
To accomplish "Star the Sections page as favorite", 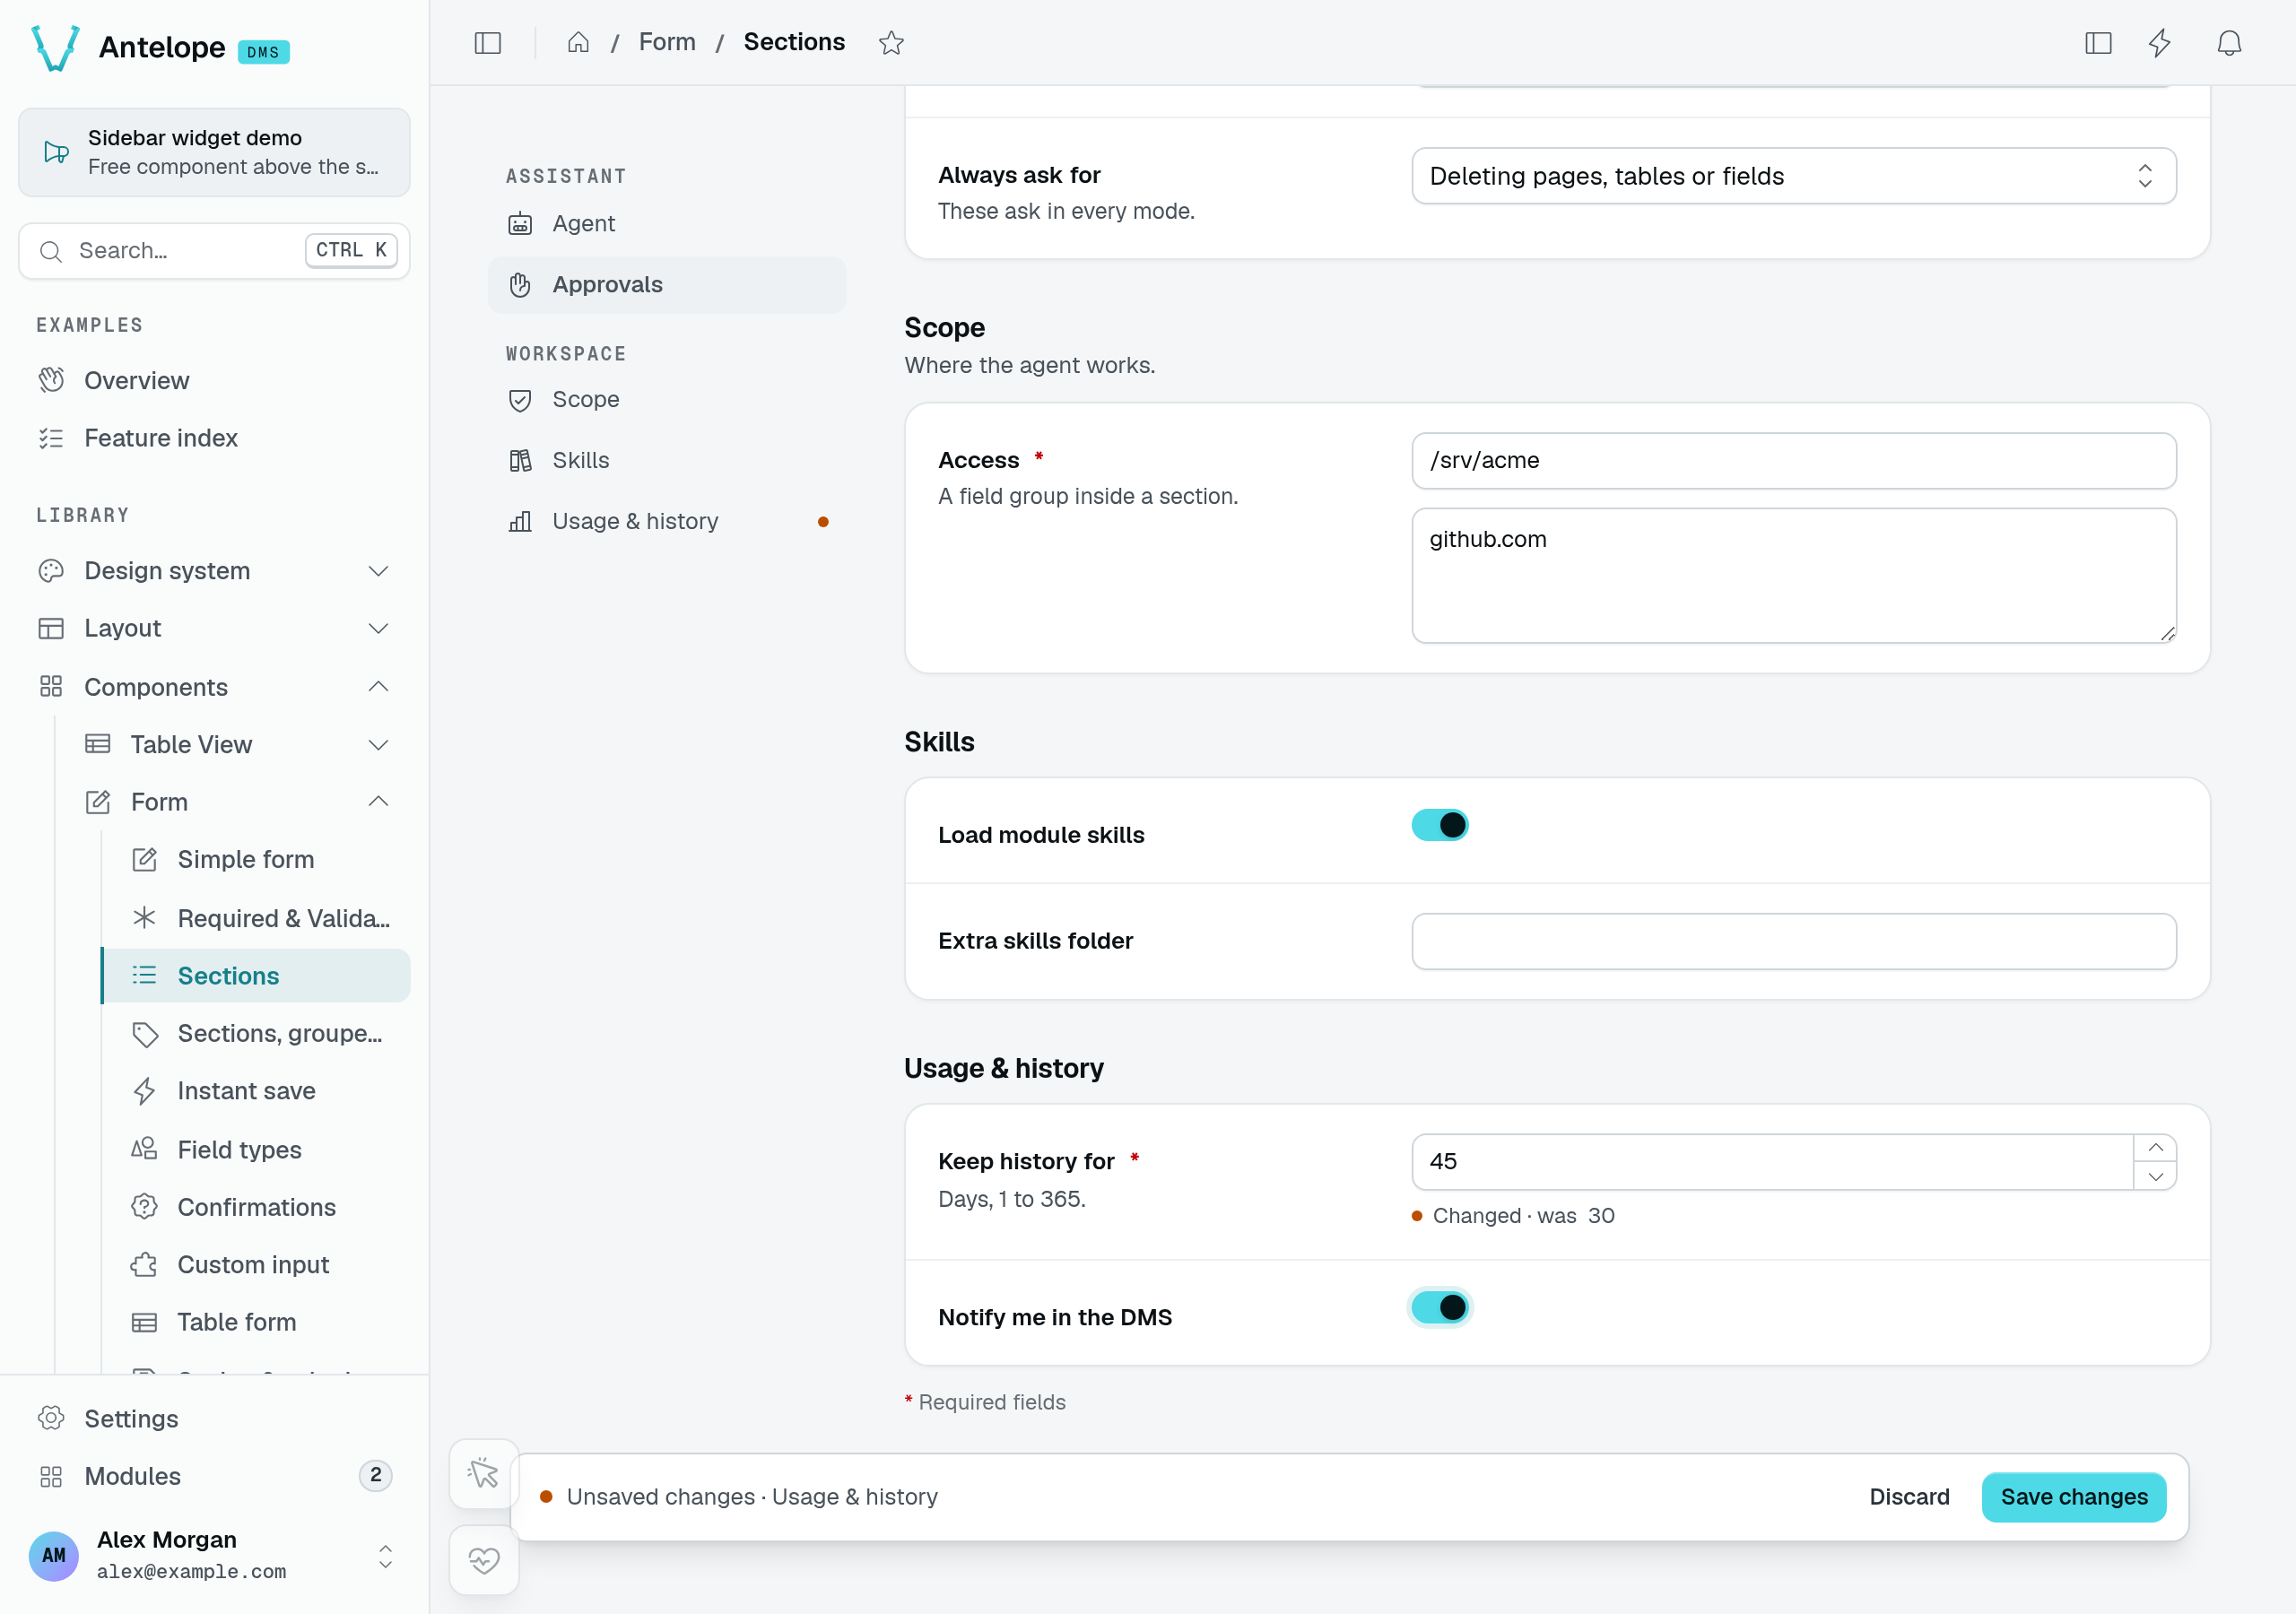I will pos(891,43).
